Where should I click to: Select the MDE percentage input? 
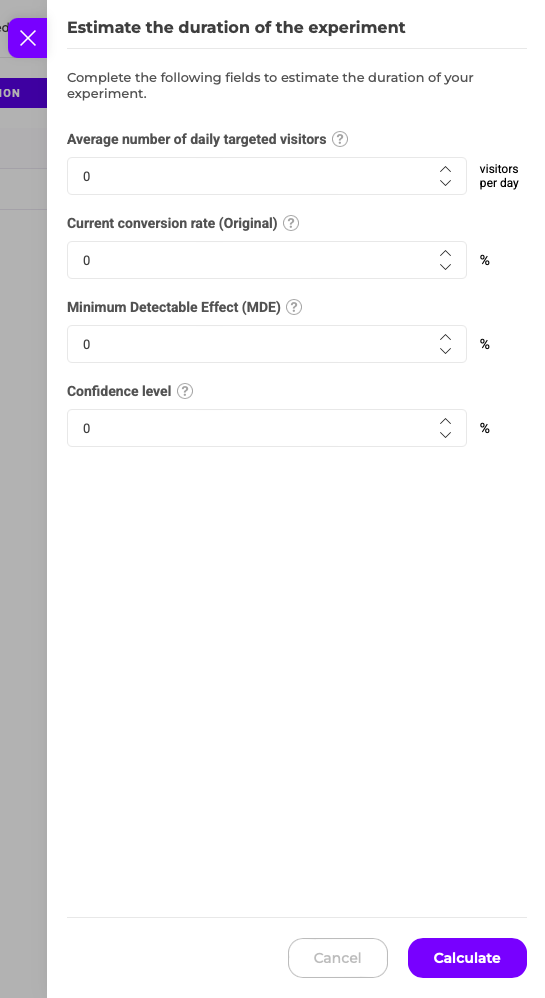pos(267,344)
